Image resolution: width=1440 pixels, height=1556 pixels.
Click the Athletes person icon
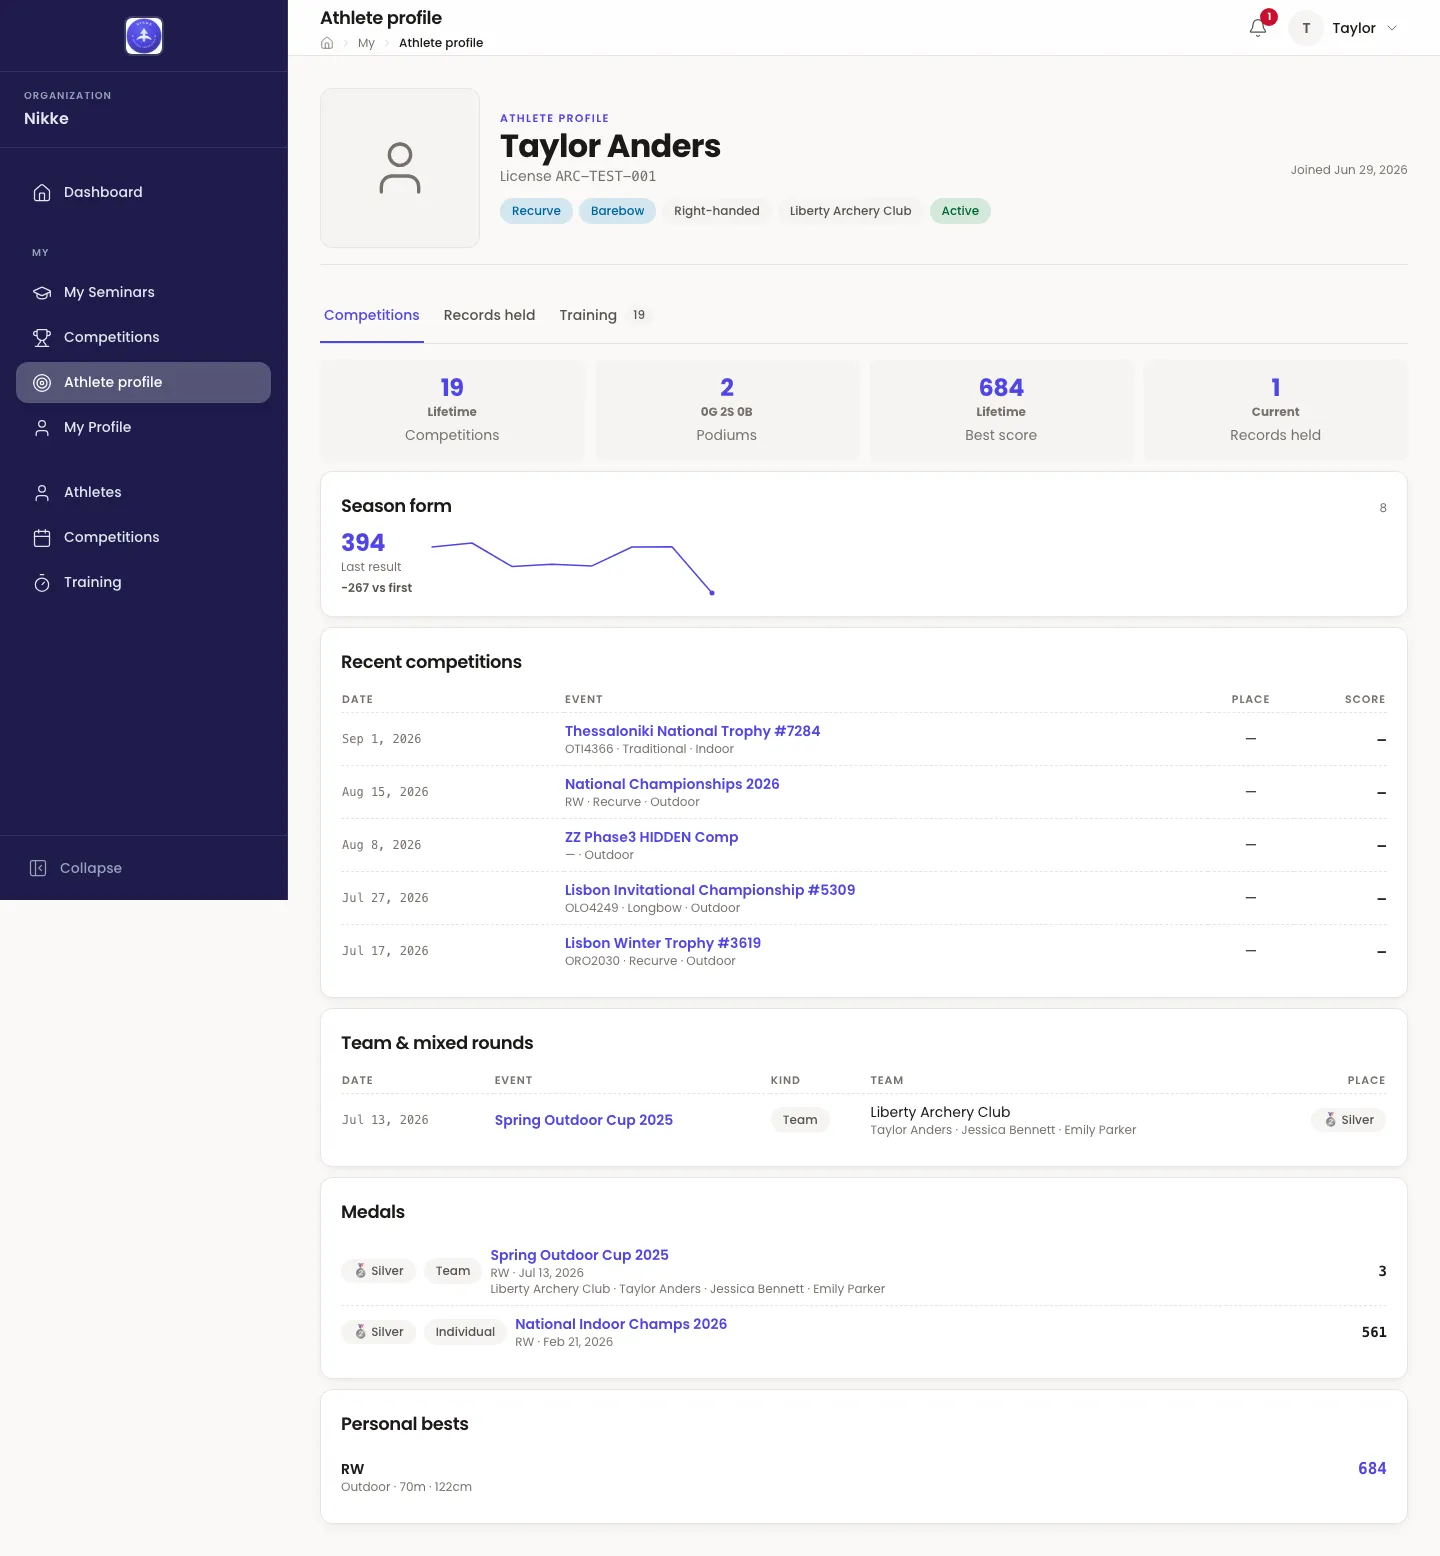[x=42, y=492]
